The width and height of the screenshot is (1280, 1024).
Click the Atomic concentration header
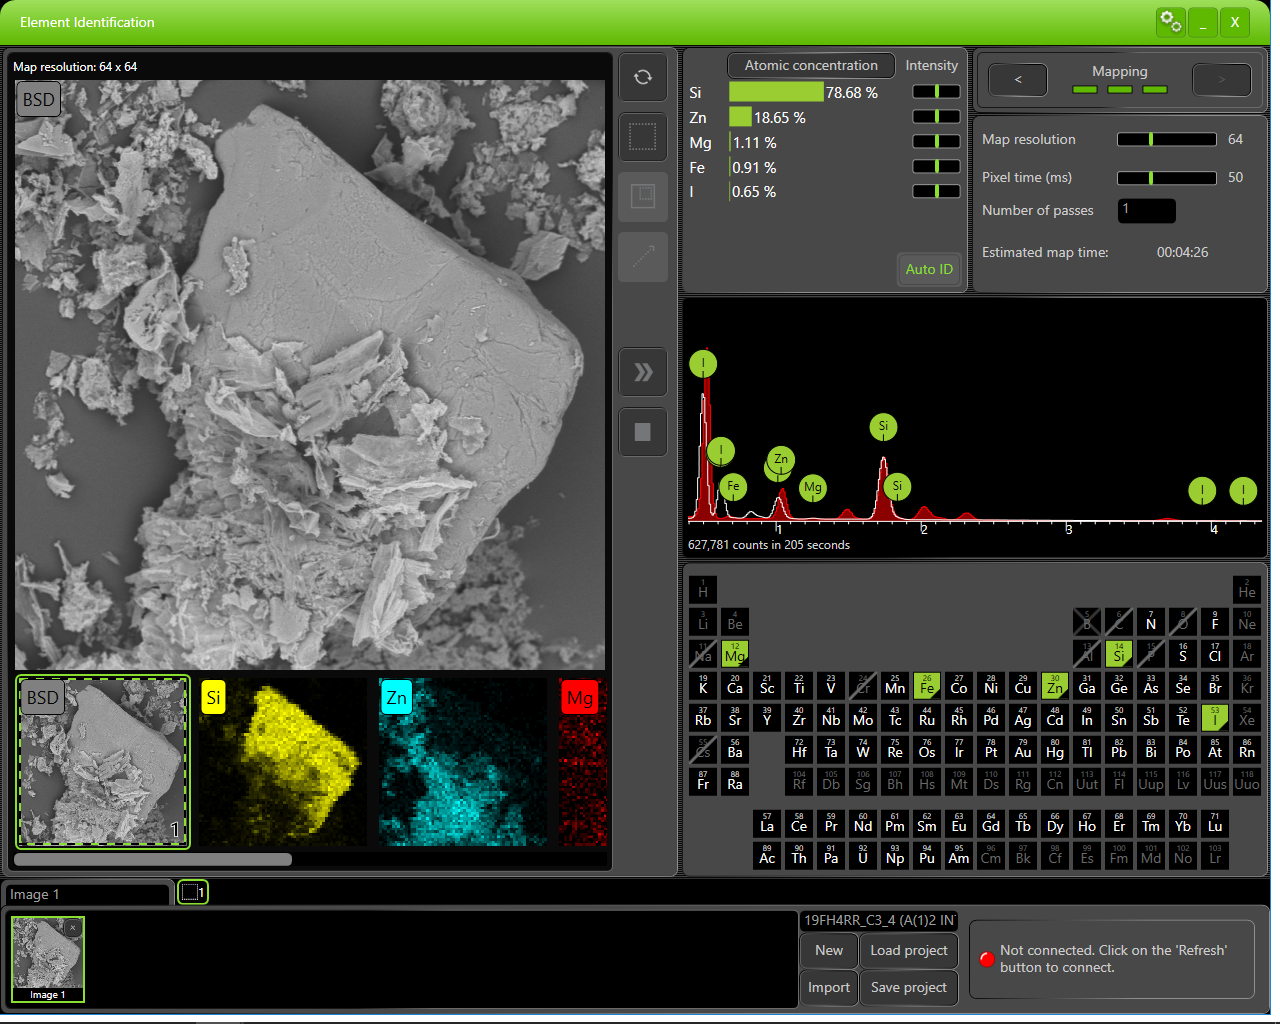coord(810,66)
